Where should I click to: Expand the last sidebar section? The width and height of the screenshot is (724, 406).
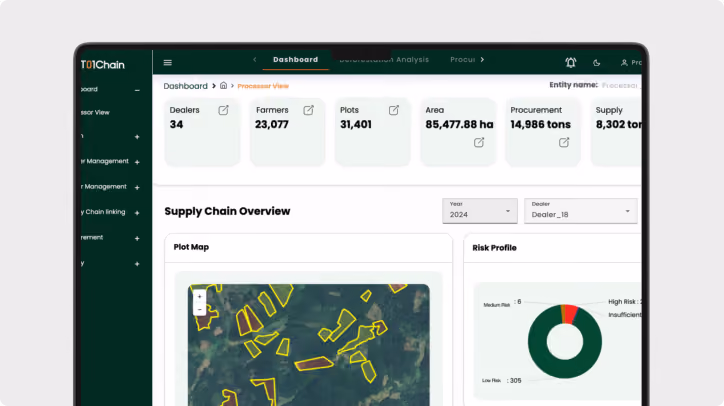pos(137,264)
